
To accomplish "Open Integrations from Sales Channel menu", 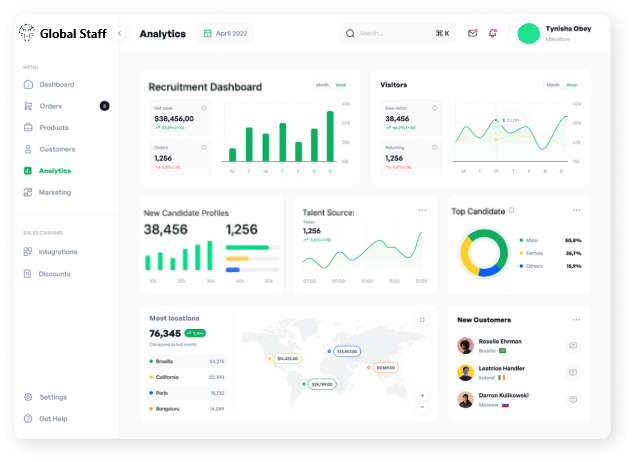I will point(57,252).
